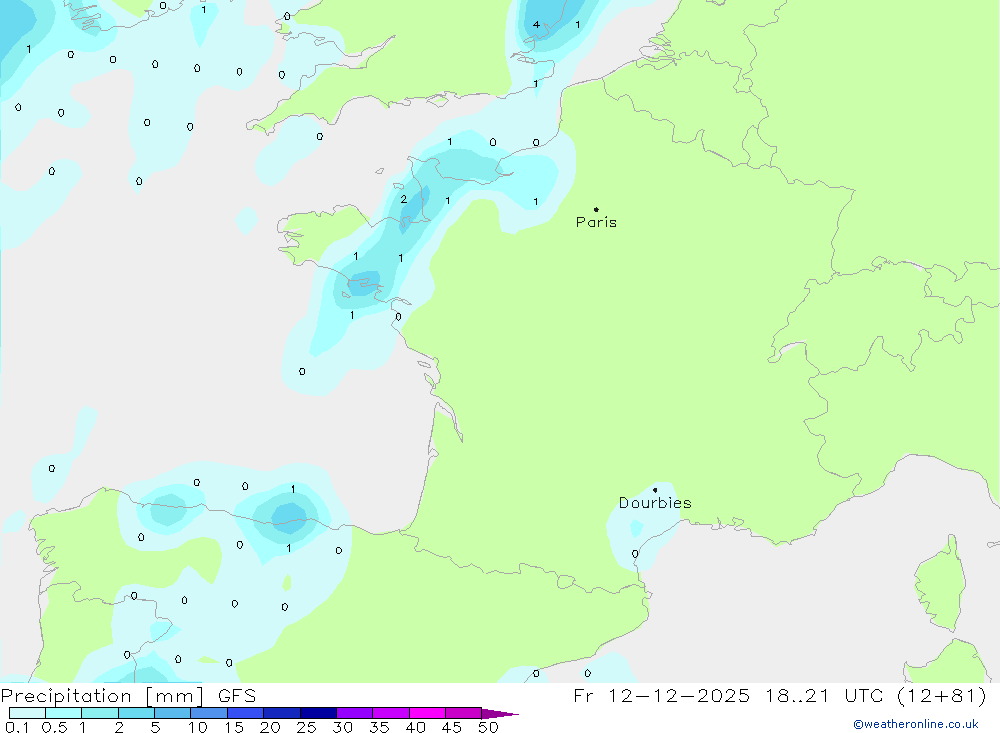Screen dimensions: 1000x733
Task: Click the black dot marking Dourbies
Action: (x=655, y=490)
